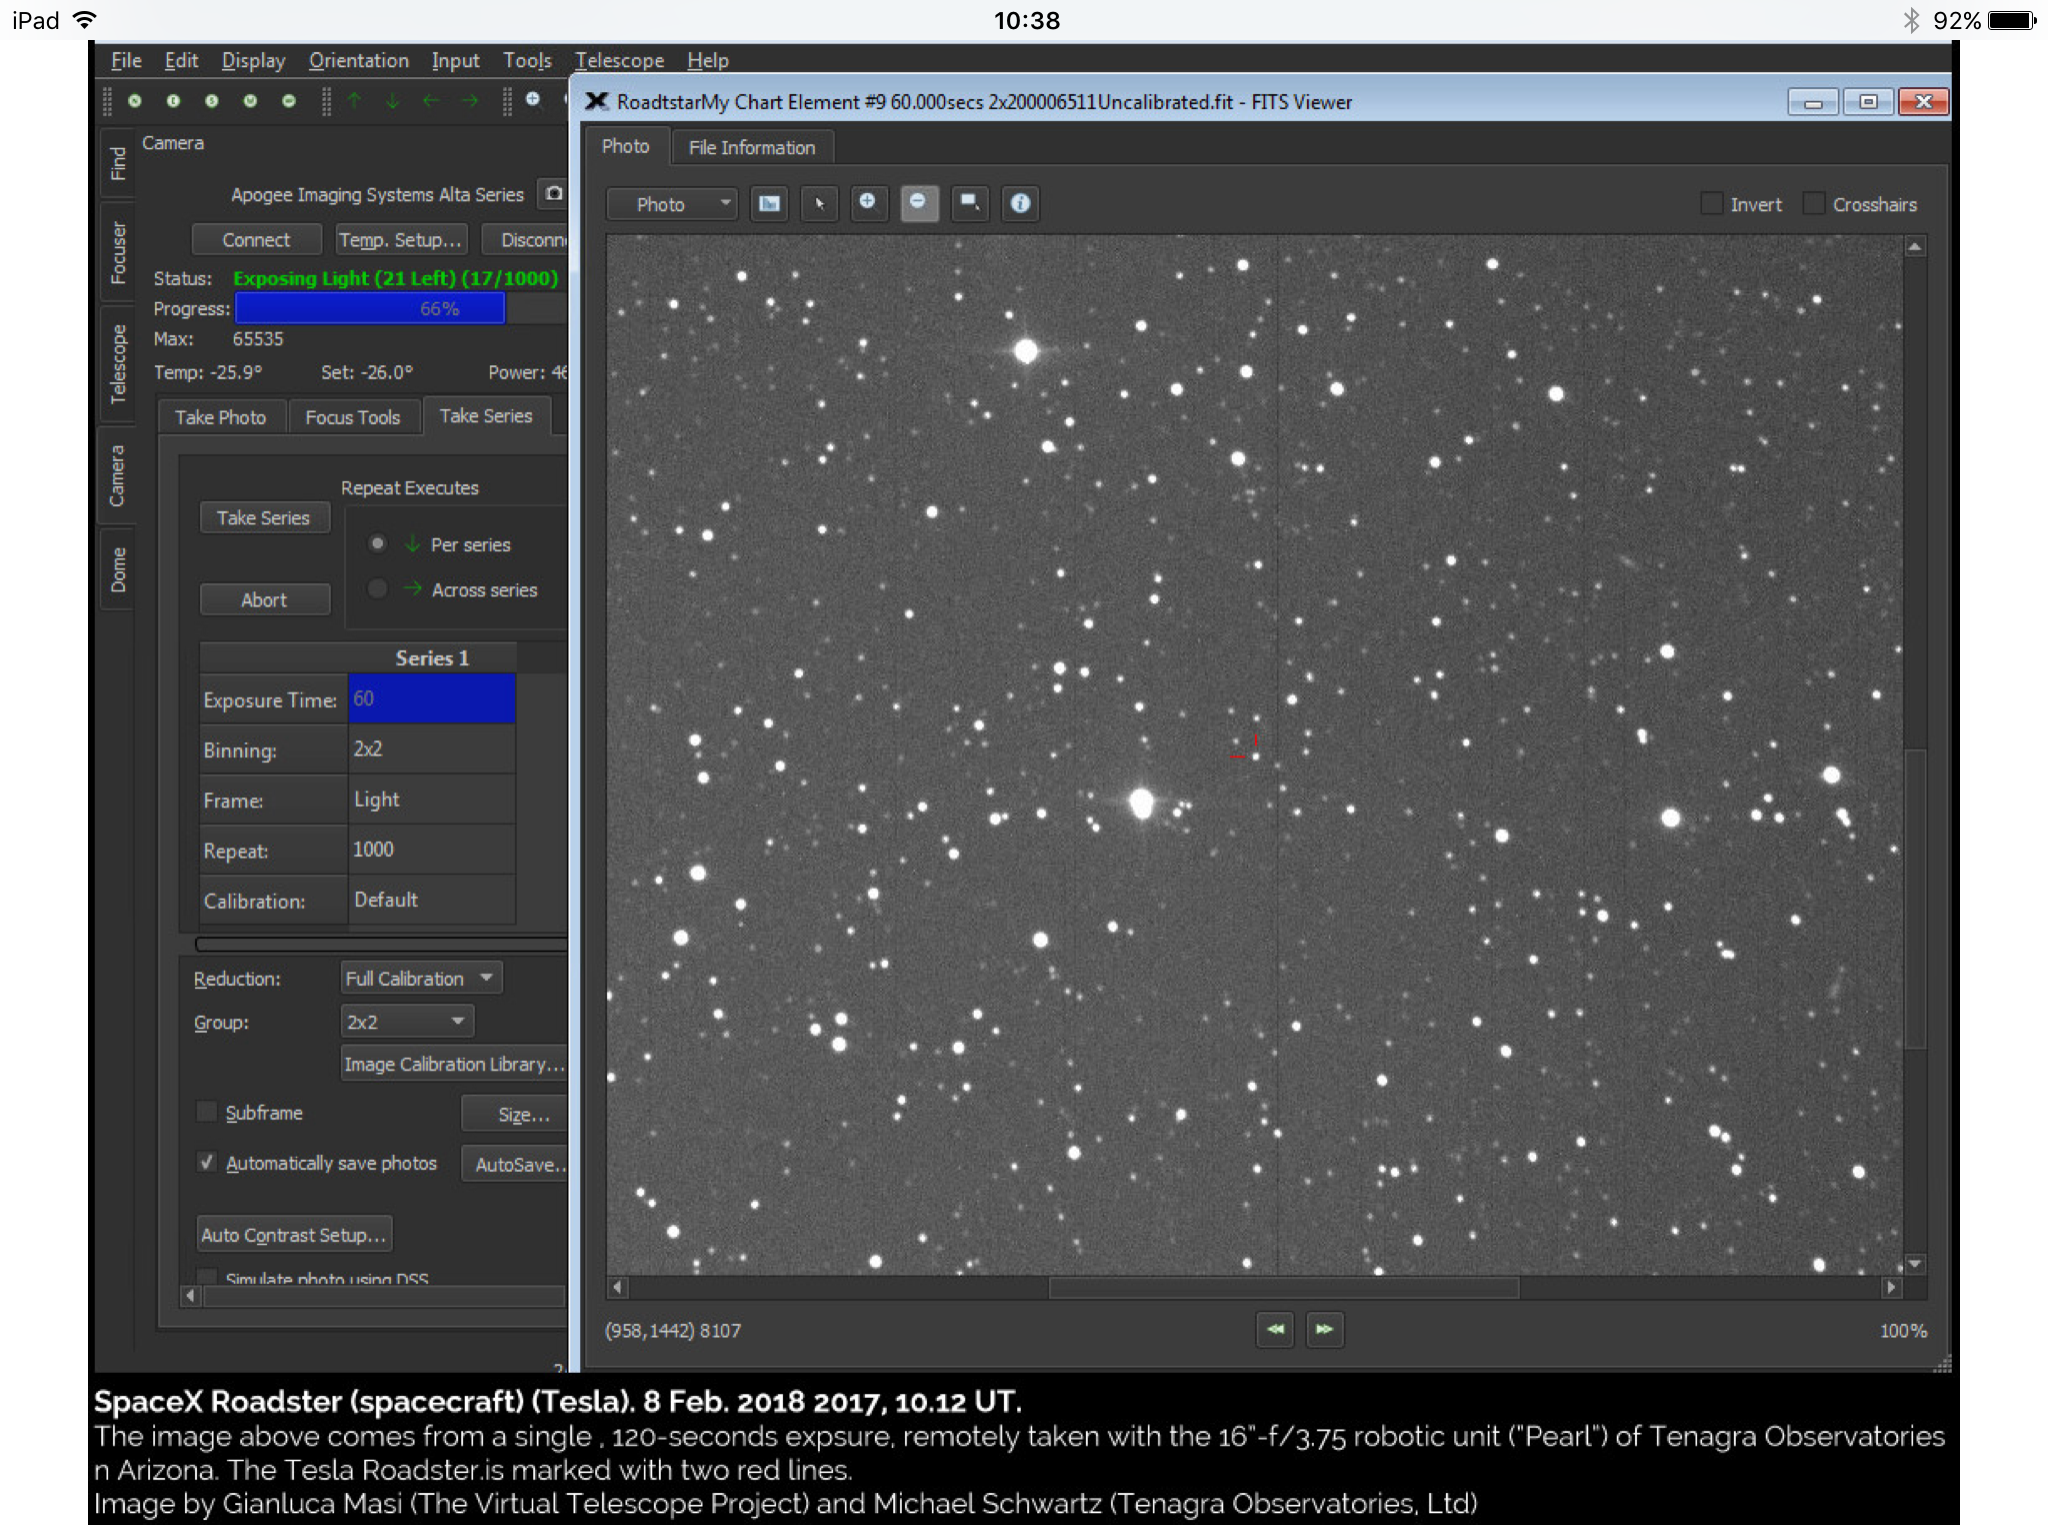2048x1536 pixels.
Task: Click the blue info icon in FITS Viewer
Action: [x=1020, y=204]
